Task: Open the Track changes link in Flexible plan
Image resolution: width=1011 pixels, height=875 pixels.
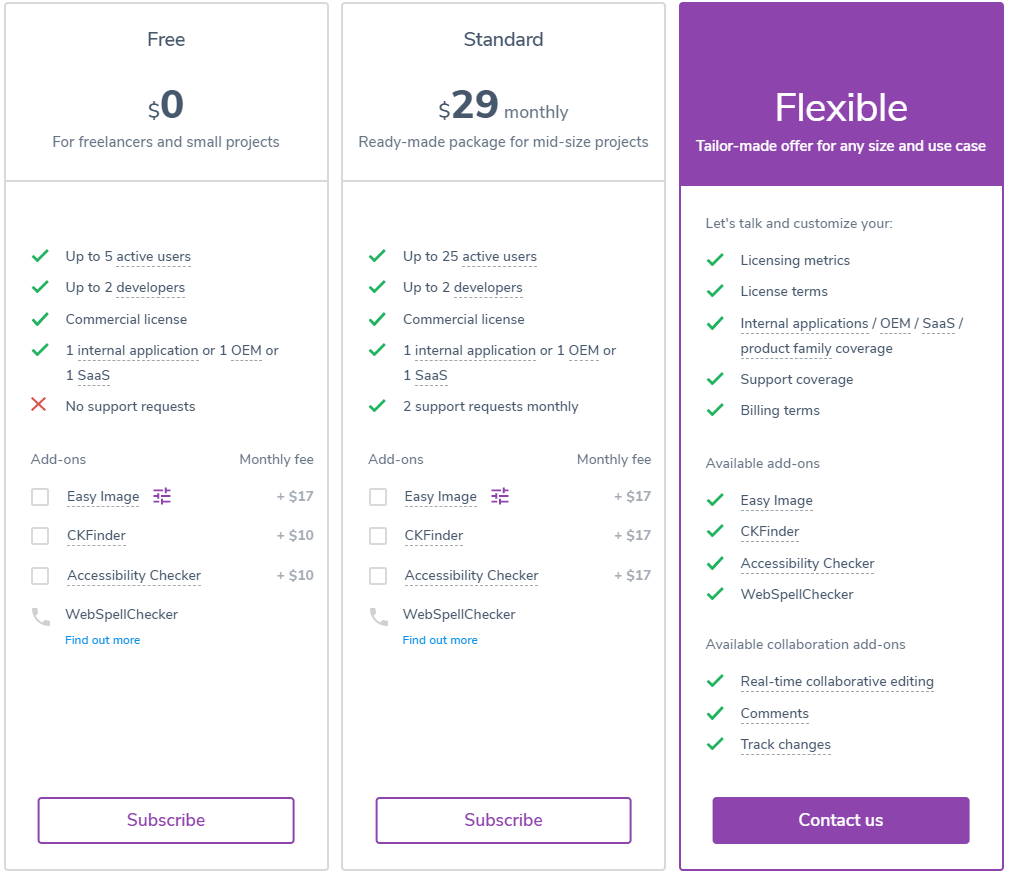Action: coord(786,744)
